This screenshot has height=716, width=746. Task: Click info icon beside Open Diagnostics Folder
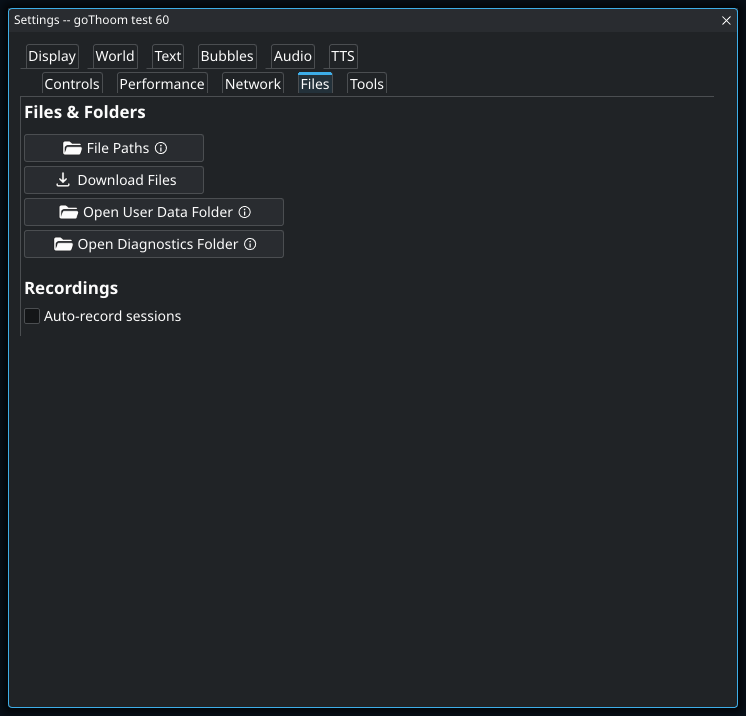pyautogui.click(x=250, y=244)
